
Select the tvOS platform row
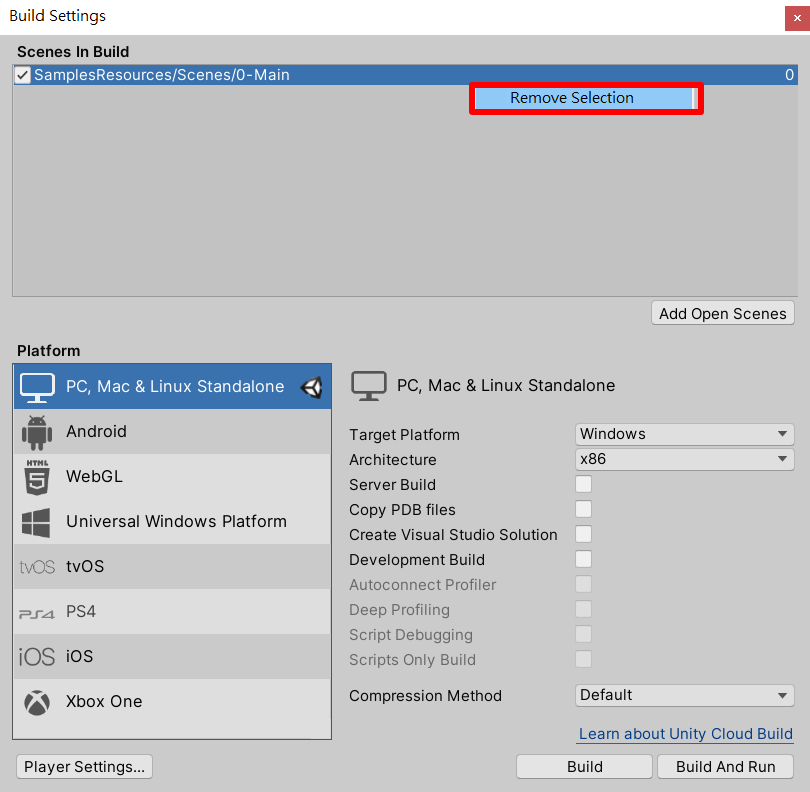click(172, 567)
